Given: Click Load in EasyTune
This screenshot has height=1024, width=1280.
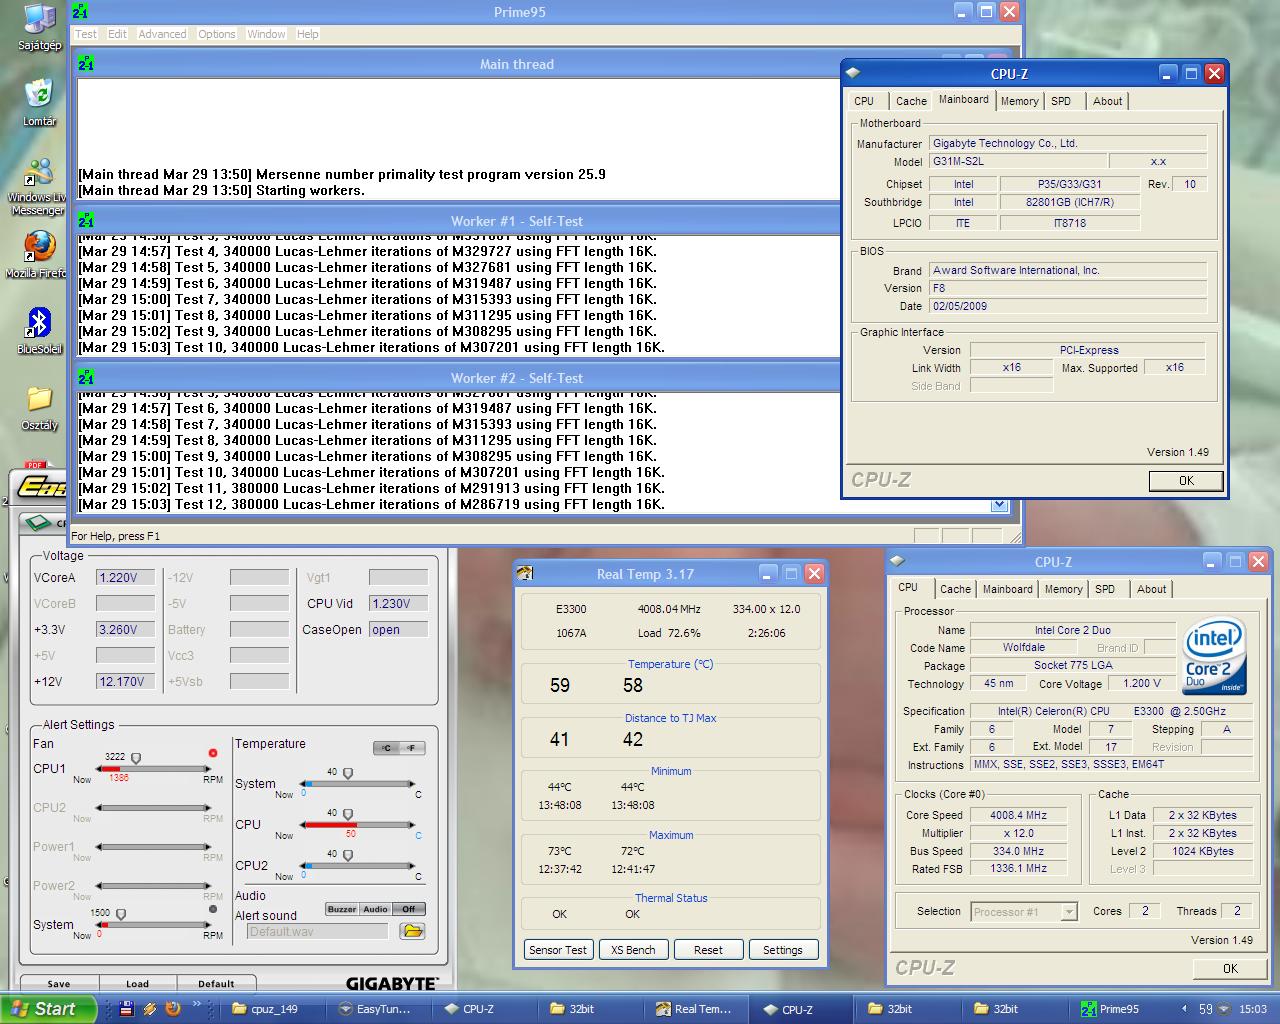Looking at the screenshot, I should [x=137, y=984].
